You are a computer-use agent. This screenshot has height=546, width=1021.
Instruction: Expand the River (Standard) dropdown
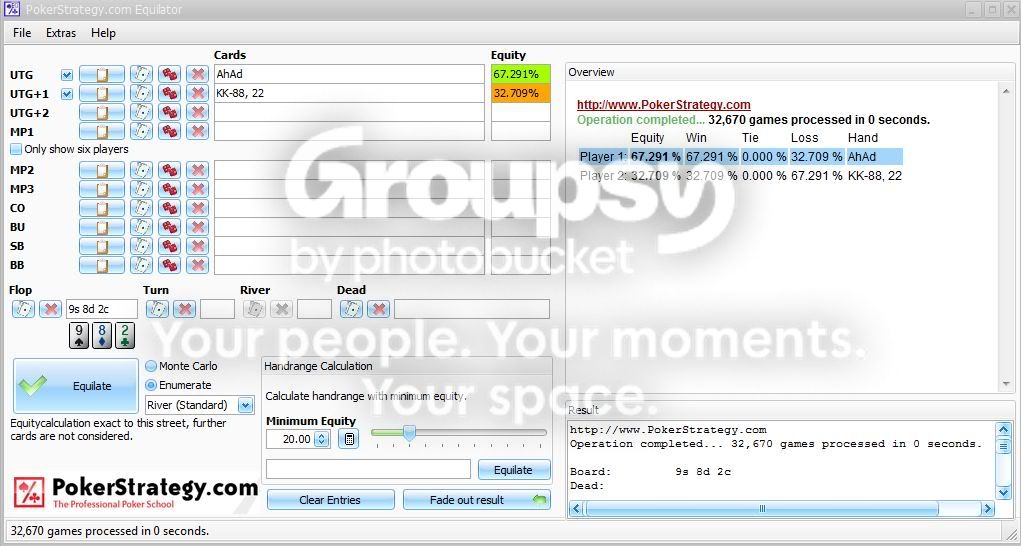[245, 405]
